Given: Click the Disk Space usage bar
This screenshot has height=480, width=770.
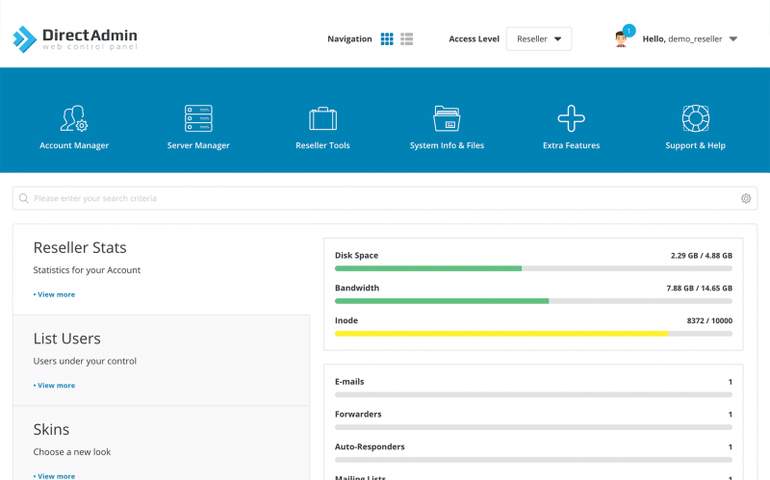Looking at the screenshot, I should [x=533, y=269].
